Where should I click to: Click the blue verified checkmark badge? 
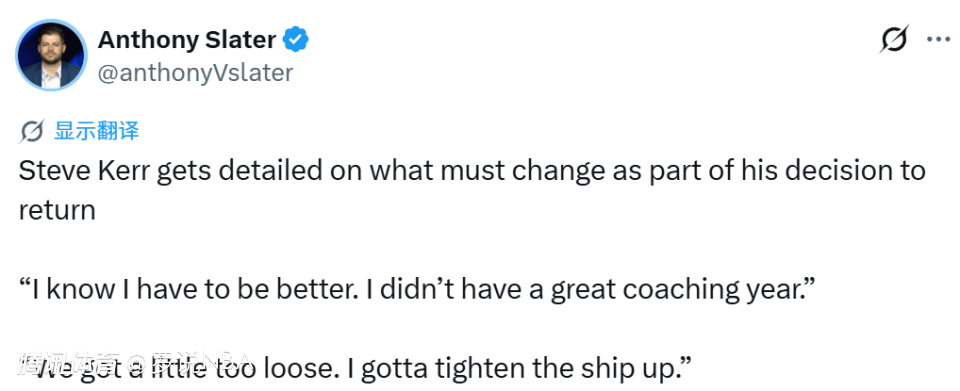click(296, 40)
